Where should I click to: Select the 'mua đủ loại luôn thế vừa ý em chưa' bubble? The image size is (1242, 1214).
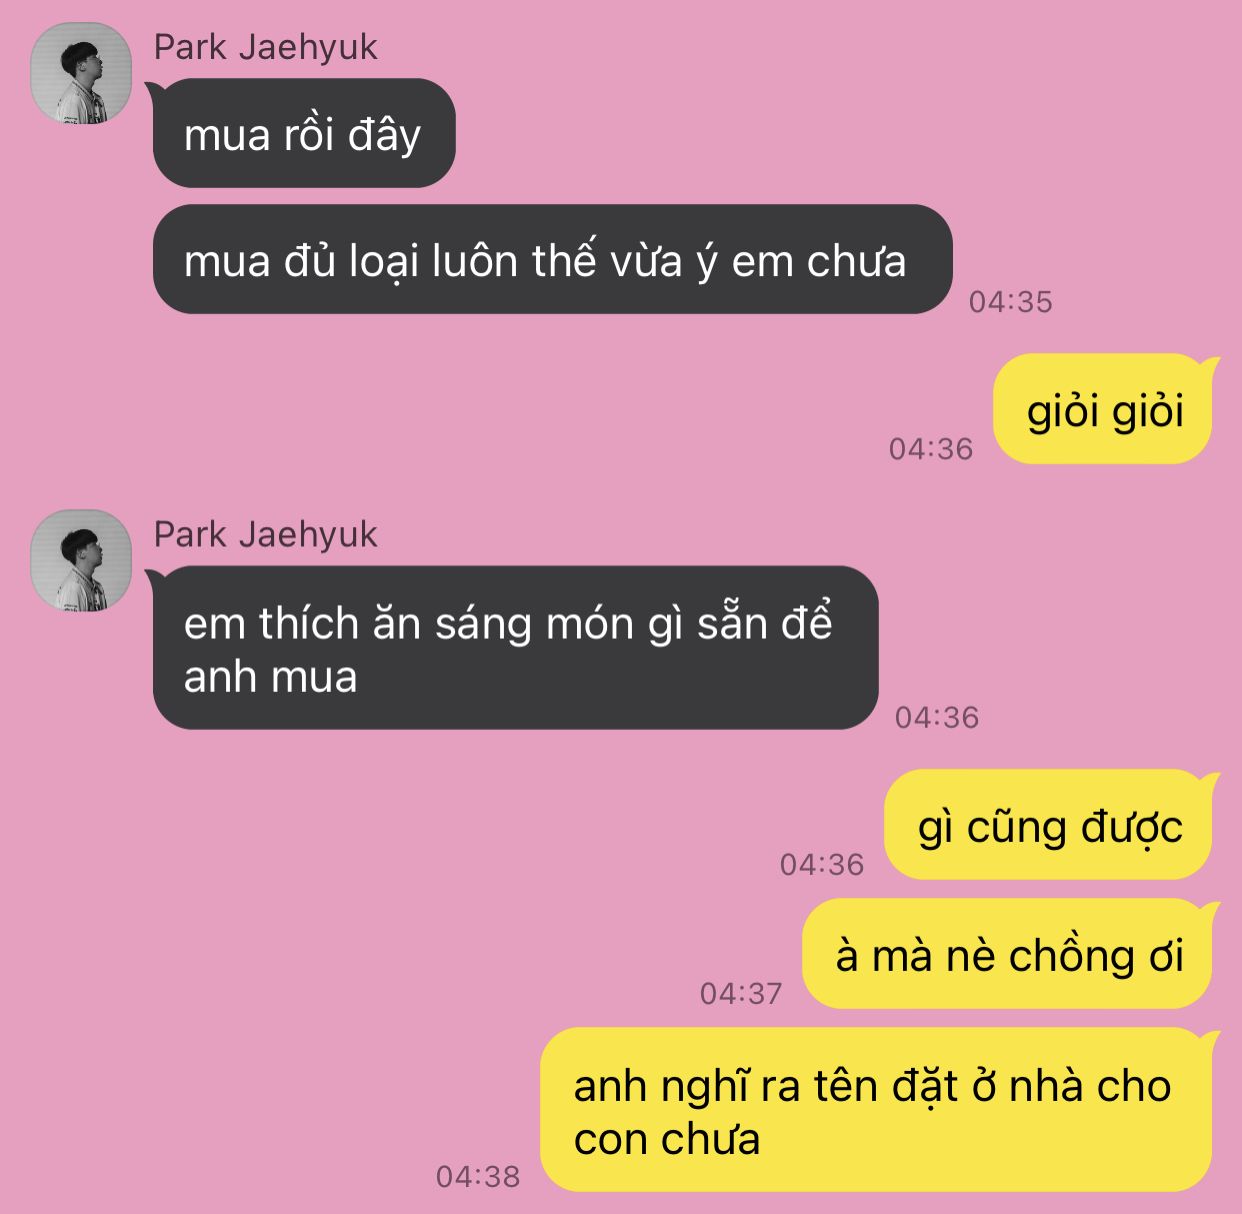(x=552, y=260)
